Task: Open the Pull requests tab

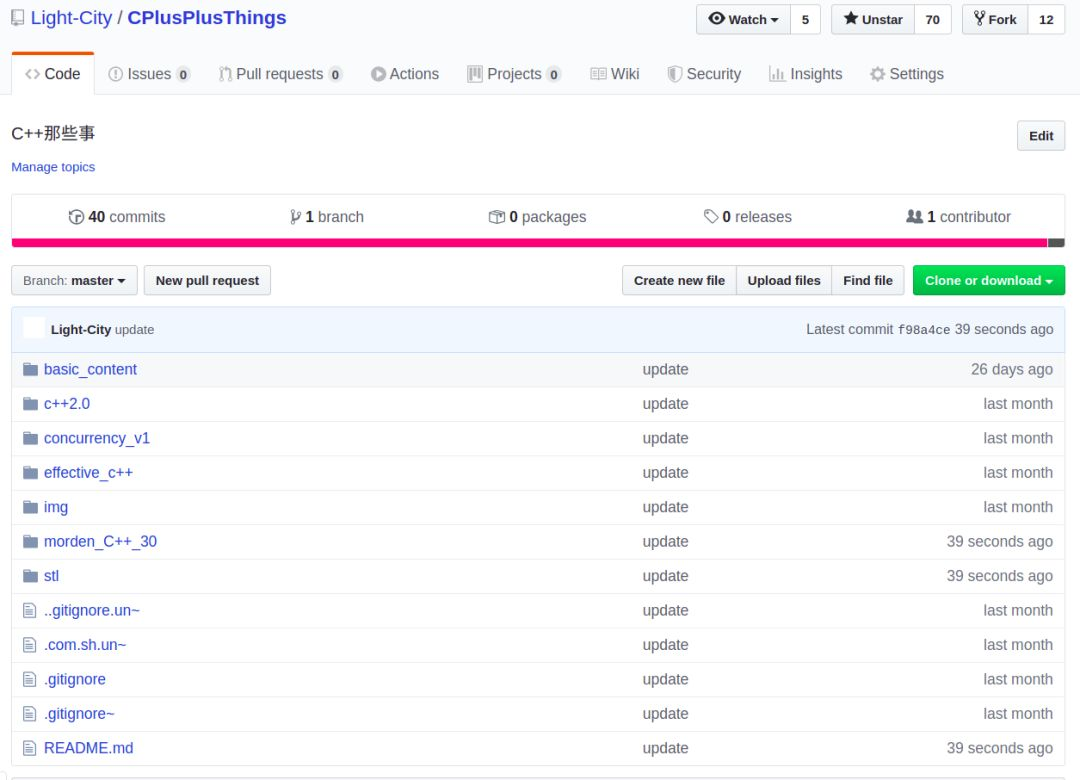Action: point(280,74)
